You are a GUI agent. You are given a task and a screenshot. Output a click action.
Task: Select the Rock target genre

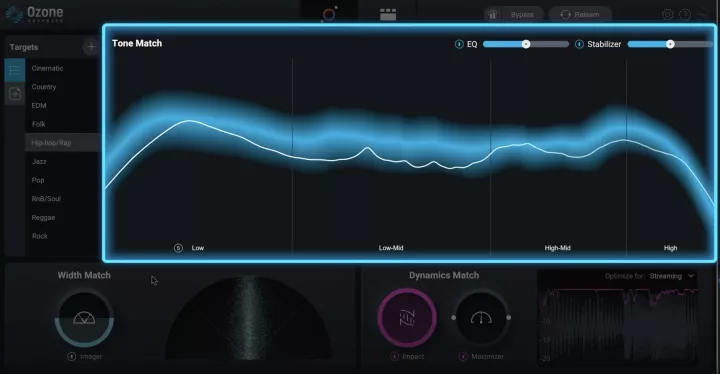[x=40, y=236]
